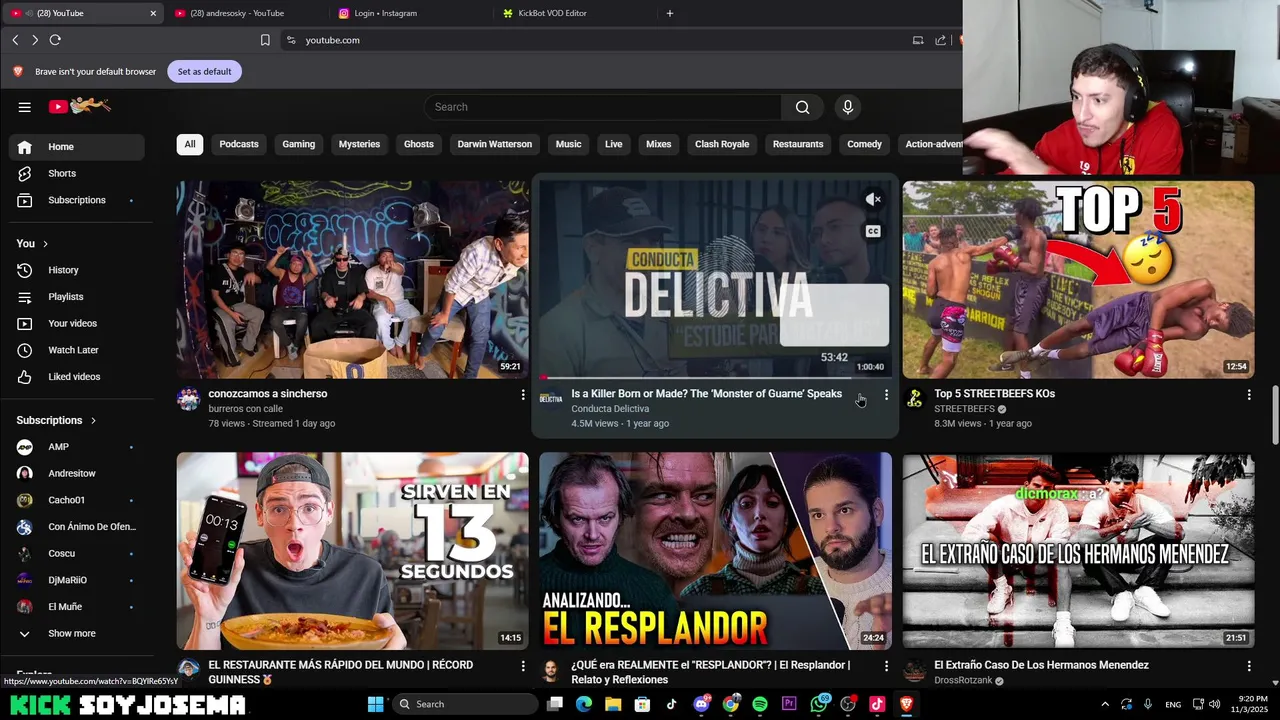
Task: Switch to KickBot VOD Editor tab
Action: click(x=575, y=13)
